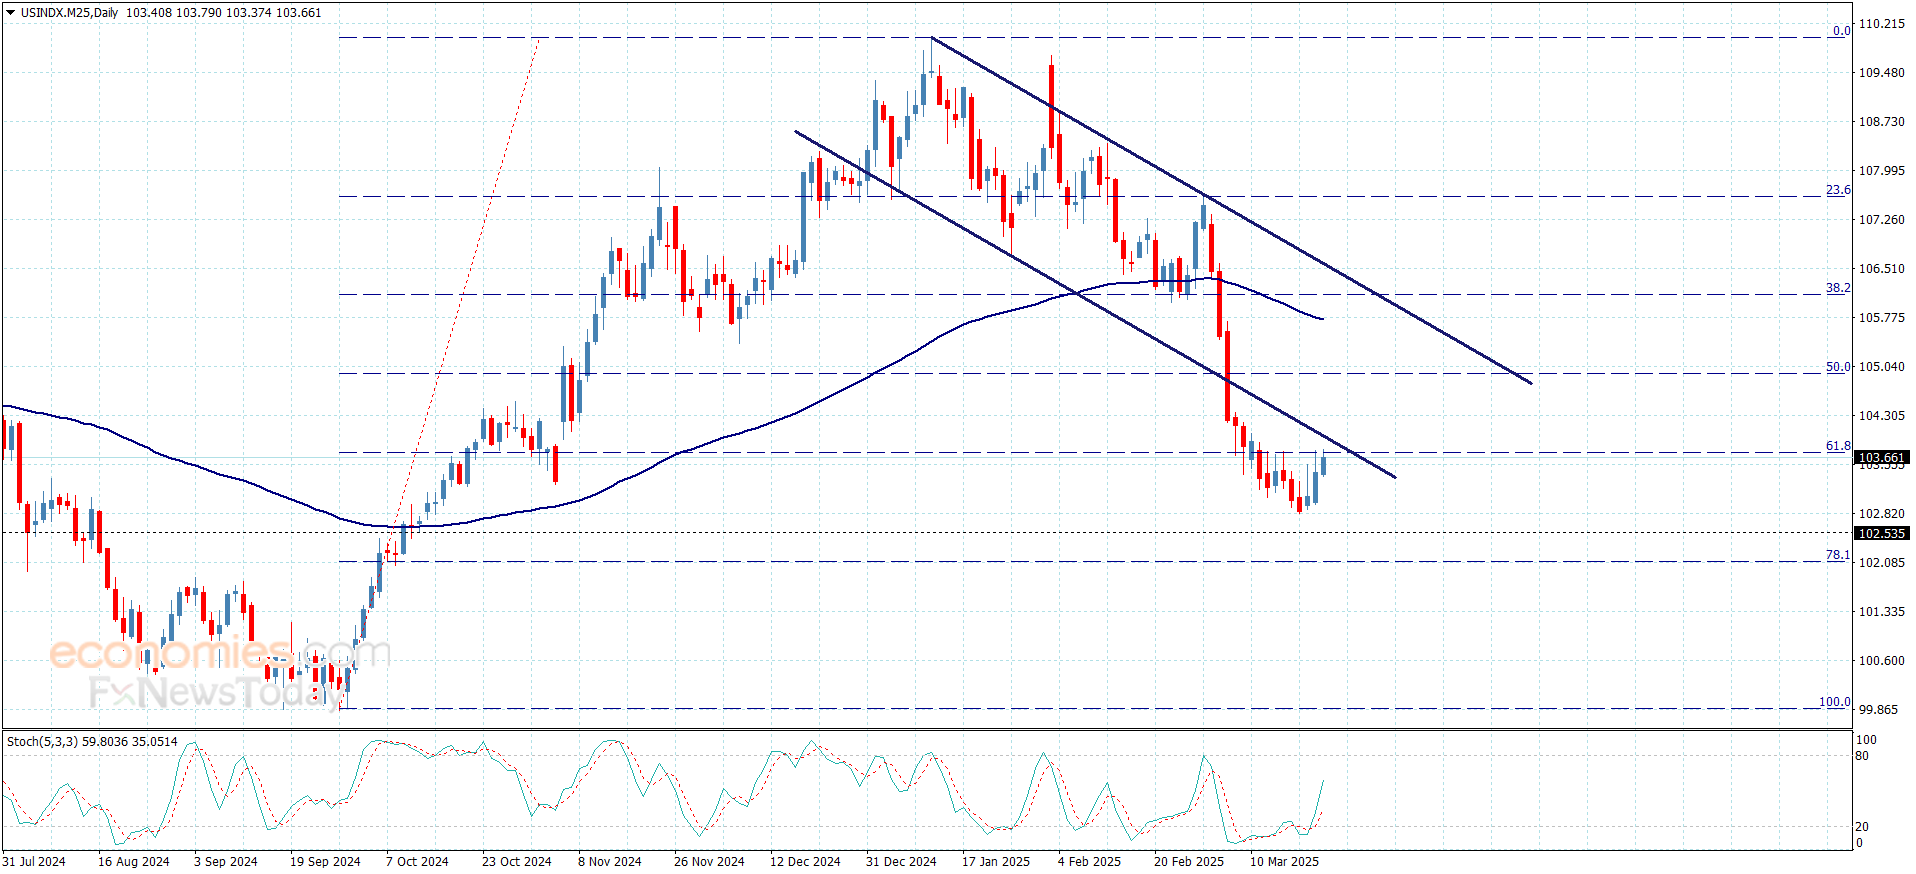Viewport: 1916px width, 874px height.
Task: Click the 106.510 price axis label
Action: pyautogui.click(x=1881, y=269)
